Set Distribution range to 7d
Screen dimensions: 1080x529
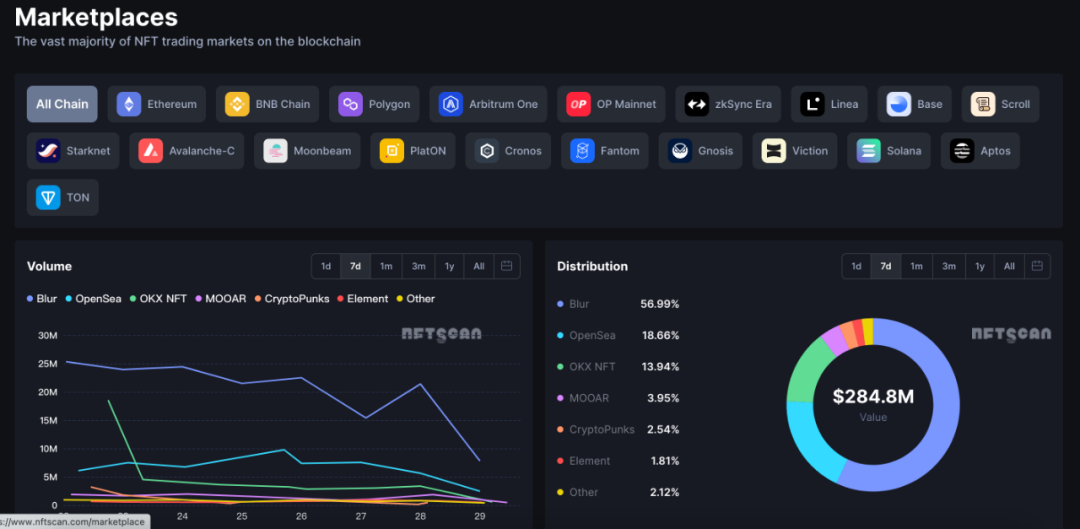coord(886,266)
